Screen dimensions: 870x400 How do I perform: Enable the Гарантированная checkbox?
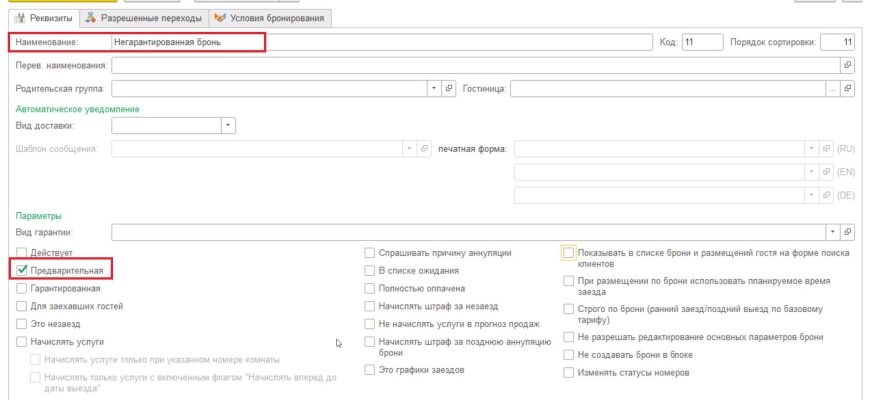click(22, 288)
